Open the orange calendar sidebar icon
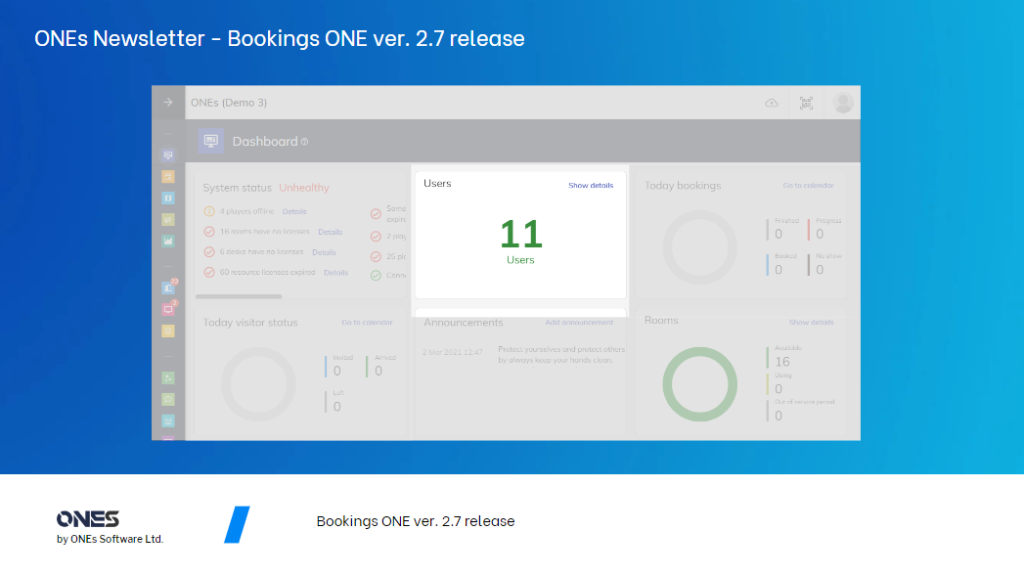 [x=168, y=176]
